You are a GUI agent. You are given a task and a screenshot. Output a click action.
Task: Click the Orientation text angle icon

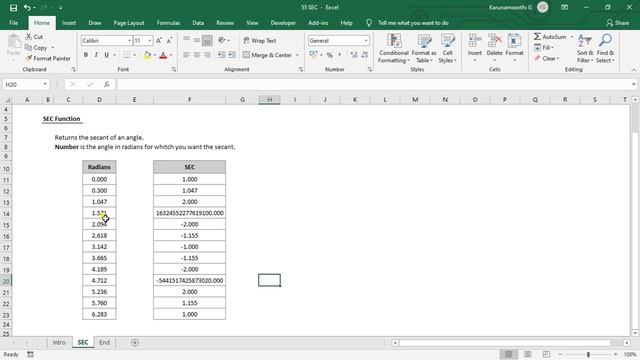pos(222,40)
